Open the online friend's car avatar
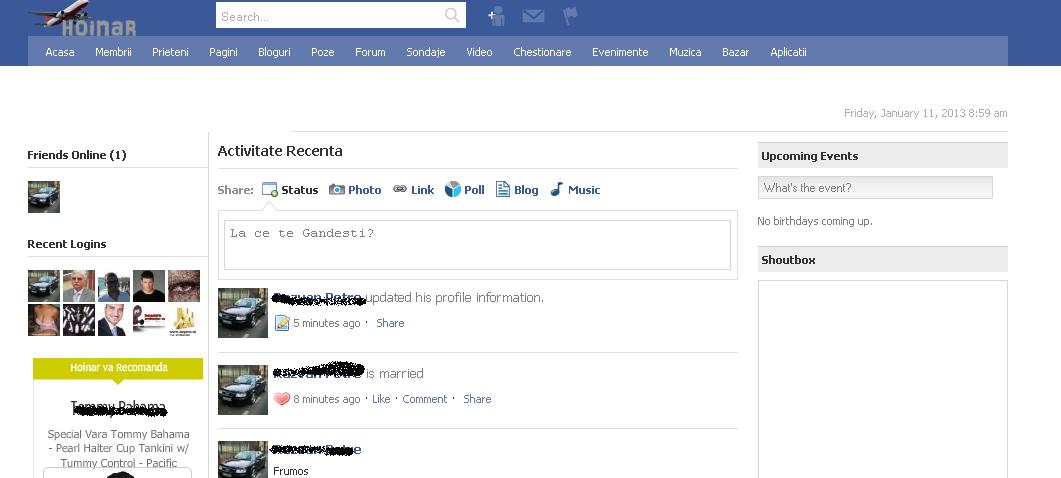 point(44,197)
